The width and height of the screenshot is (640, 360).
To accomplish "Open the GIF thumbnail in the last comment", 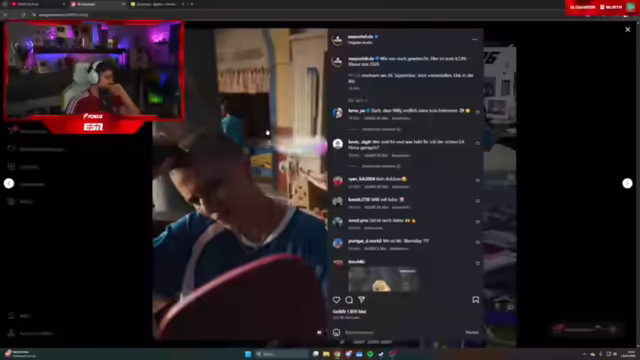I will (383, 280).
